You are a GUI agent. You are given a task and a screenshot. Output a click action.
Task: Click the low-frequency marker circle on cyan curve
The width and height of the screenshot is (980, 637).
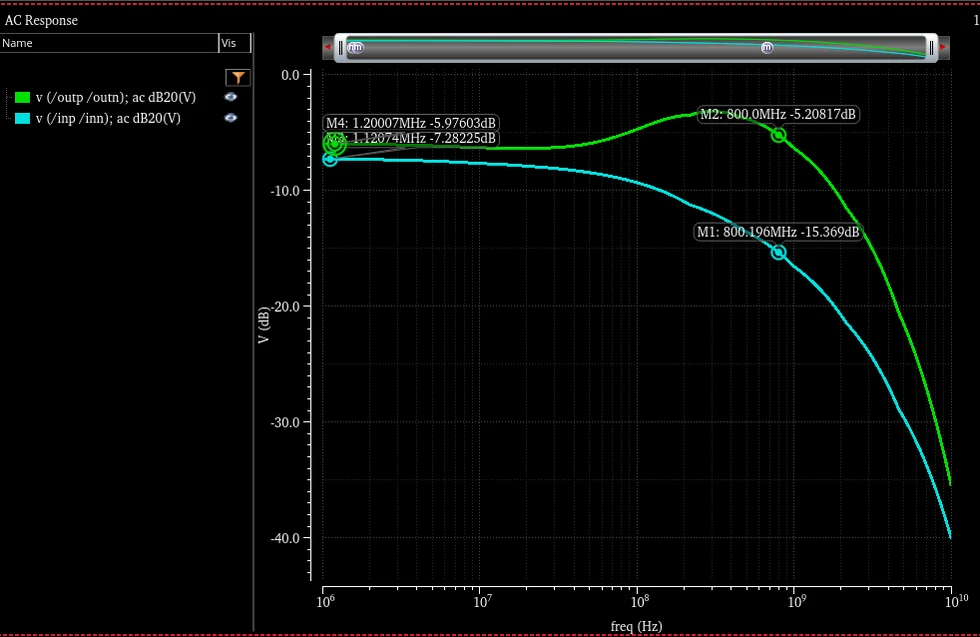[x=329, y=159]
